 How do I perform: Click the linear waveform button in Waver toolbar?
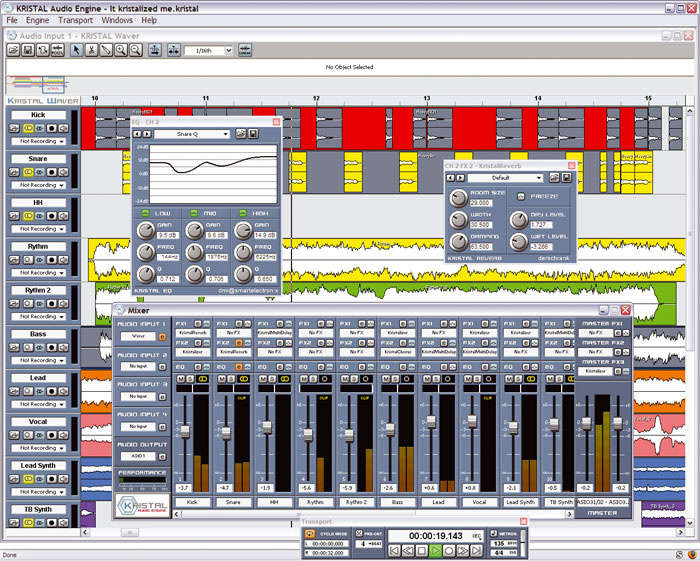coord(245,50)
